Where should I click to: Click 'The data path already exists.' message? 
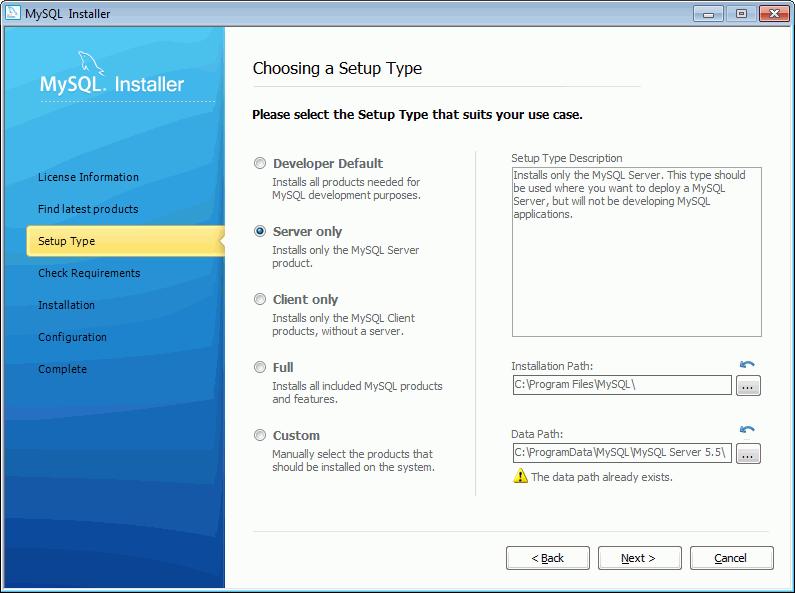[x=602, y=477]
